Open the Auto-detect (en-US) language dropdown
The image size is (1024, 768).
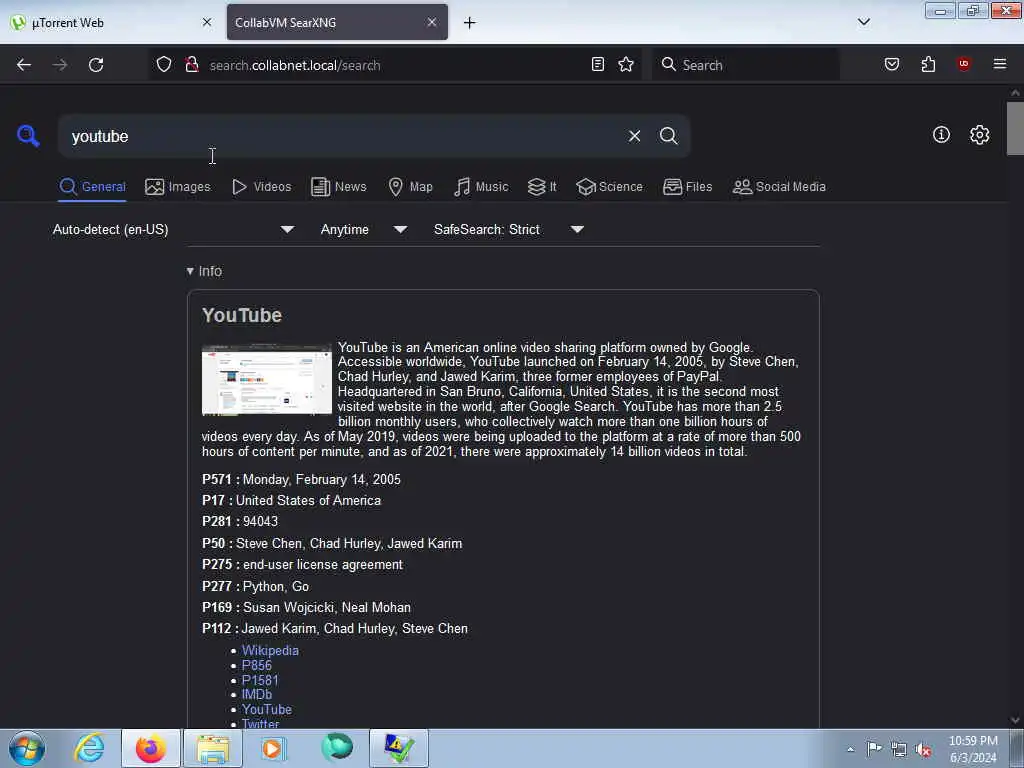coord(173,229)
